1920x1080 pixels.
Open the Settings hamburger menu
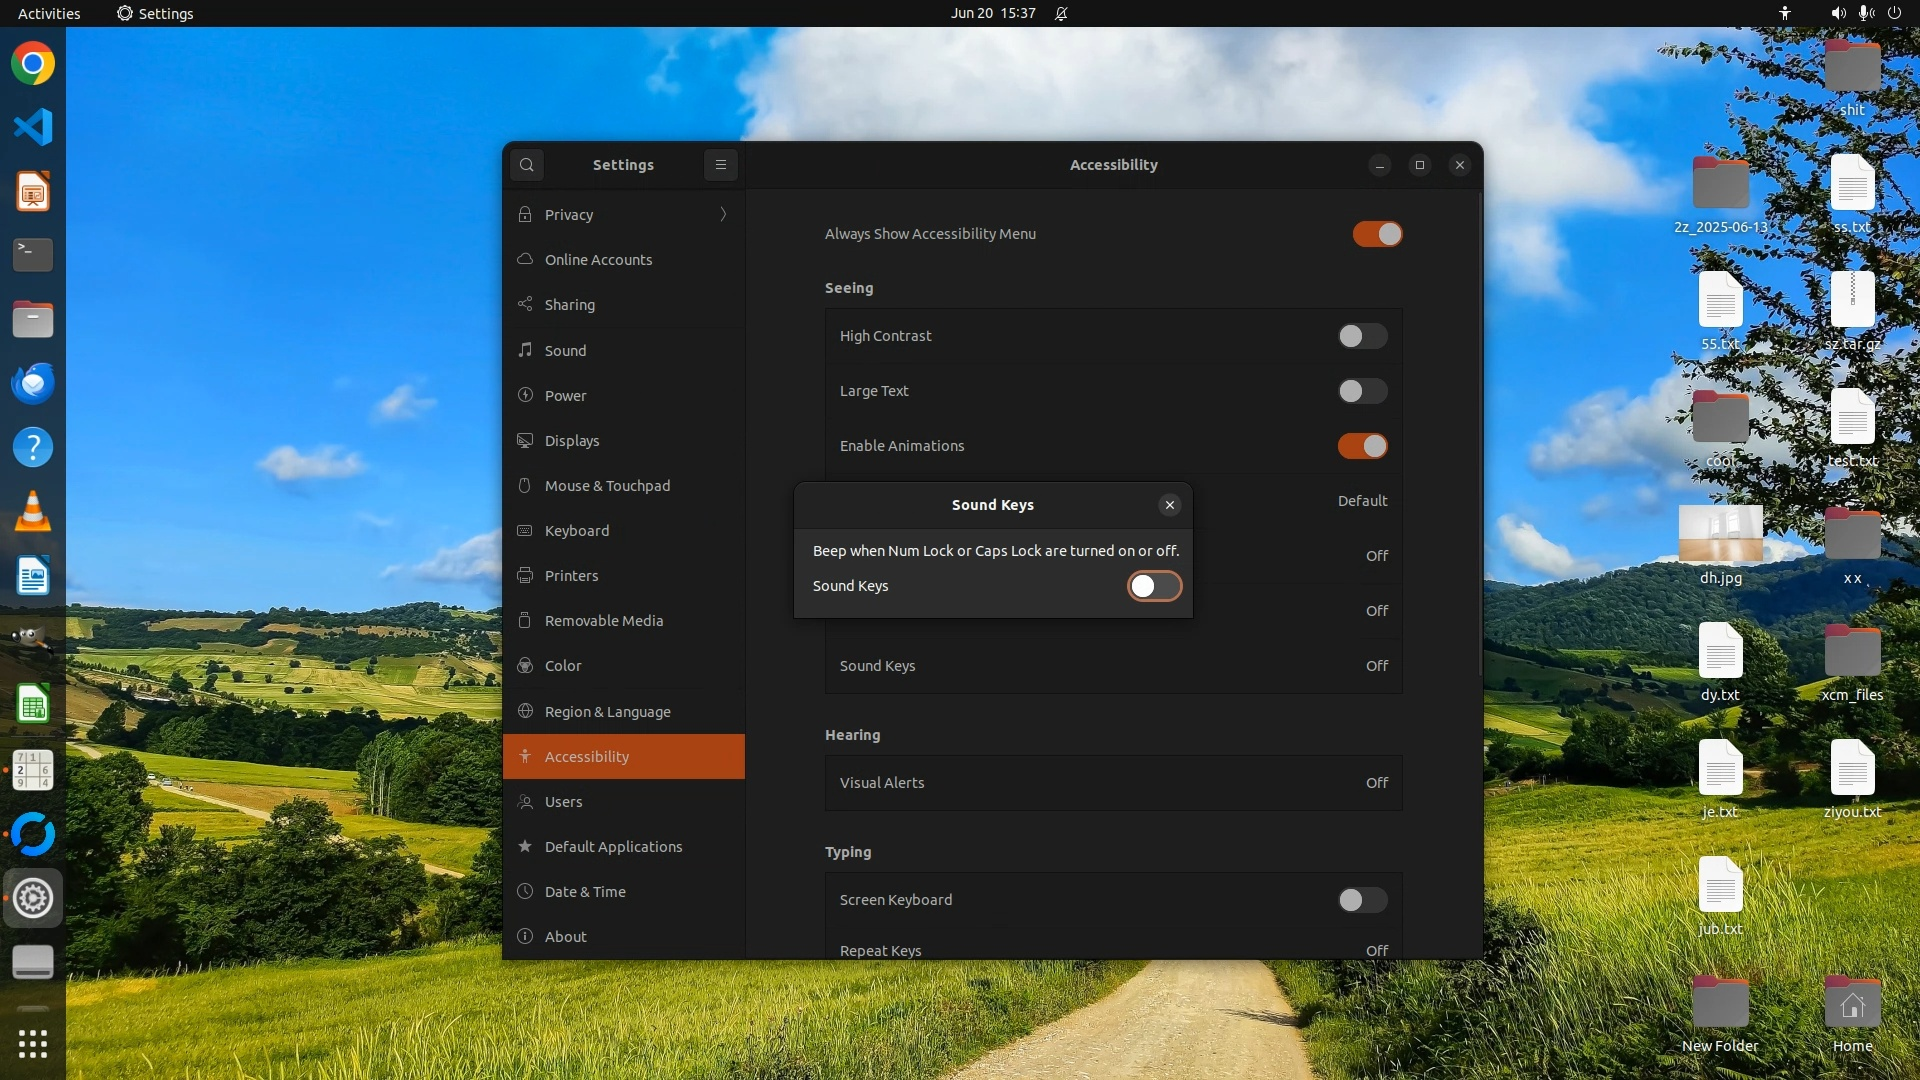tap(720, 165)
